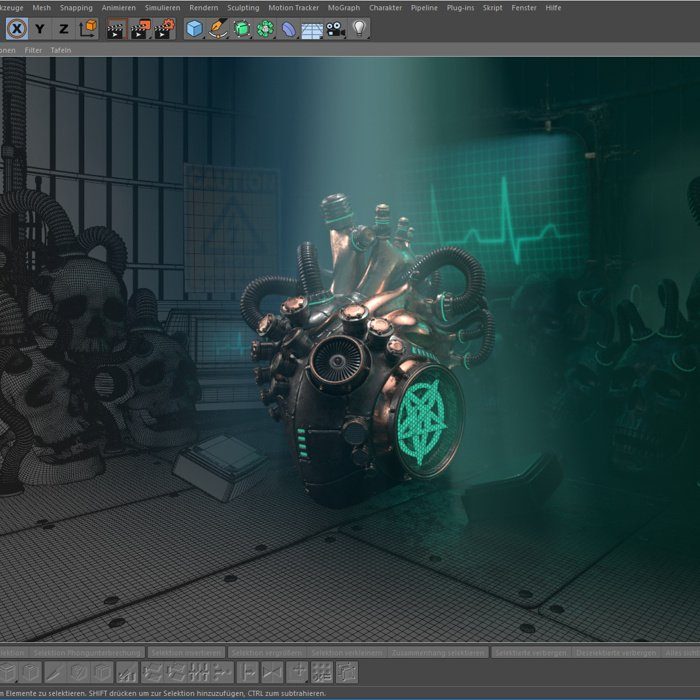The width and height of the screenshot is (700, 700).
Task: Click the camera object icon
Action: click(x=335, y=29)
